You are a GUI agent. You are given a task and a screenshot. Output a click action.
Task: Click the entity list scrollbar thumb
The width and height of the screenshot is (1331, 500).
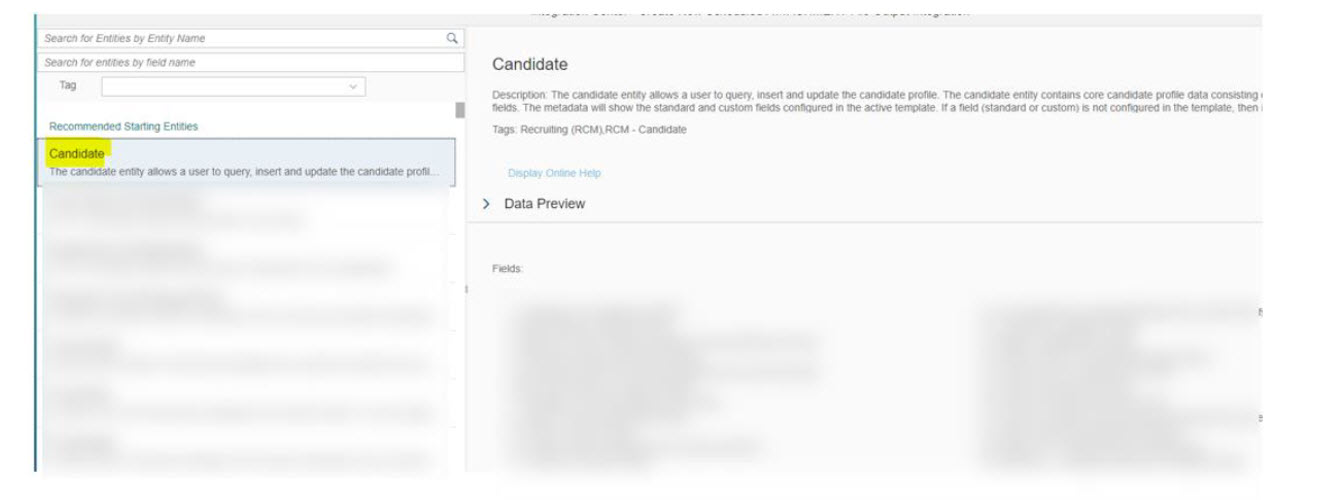(x=460, y=110)
